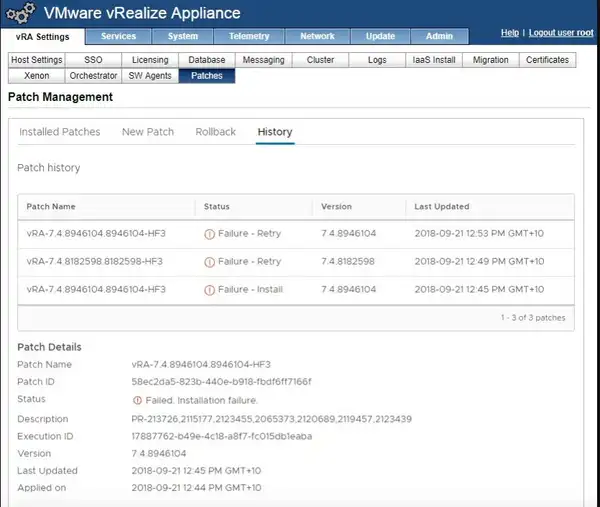Select the SSO sub-tab
This screenshot has height=507, width=600.
pyautogui.click(x=93, y=60)
